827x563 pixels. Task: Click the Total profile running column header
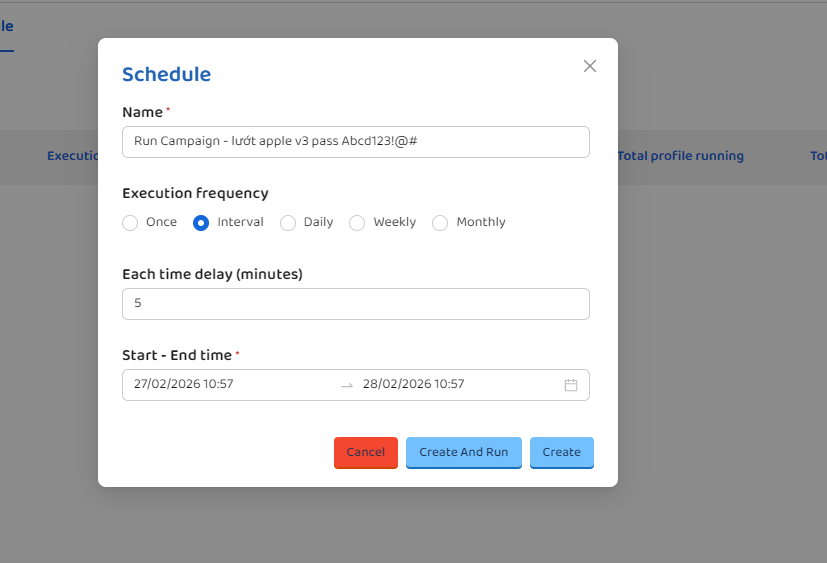pos(680,156)
